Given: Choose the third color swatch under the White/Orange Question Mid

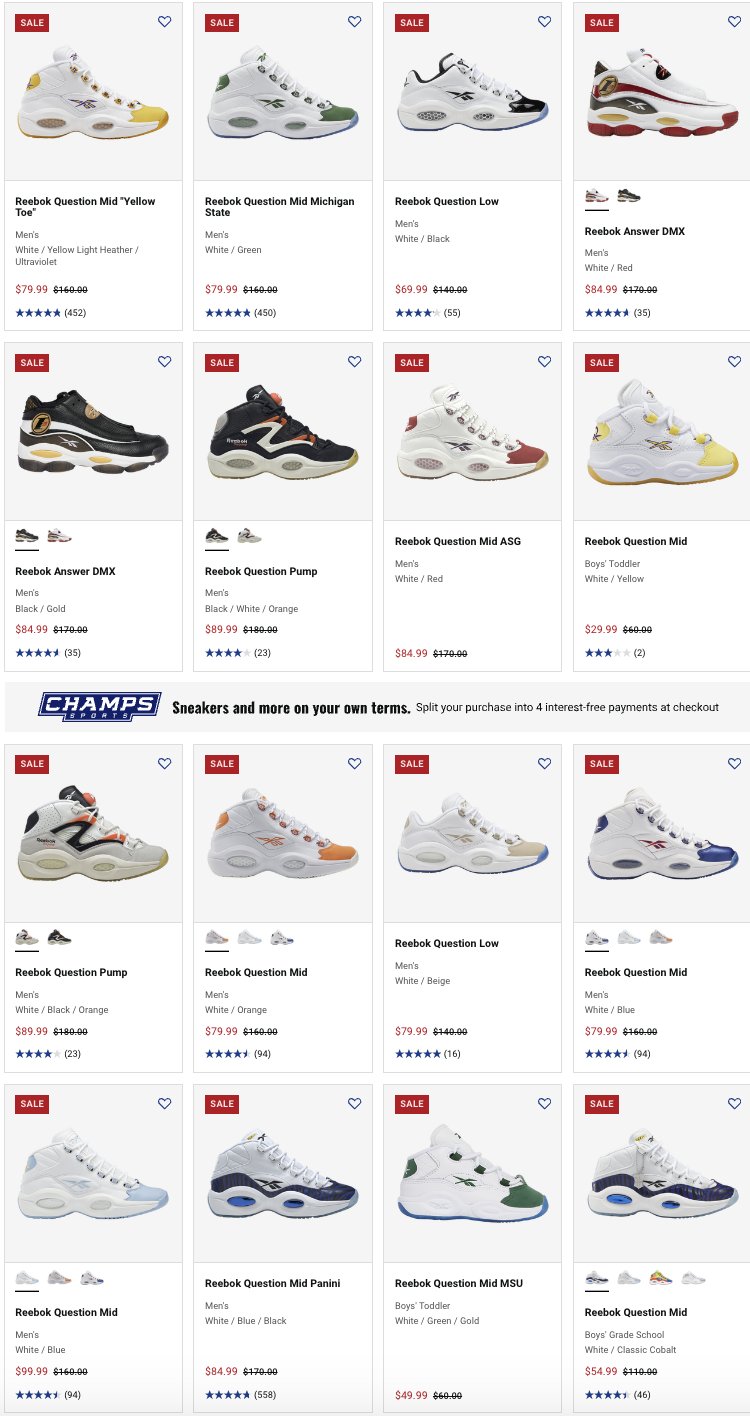Looking at the screenshot, I should coord(282,938).
